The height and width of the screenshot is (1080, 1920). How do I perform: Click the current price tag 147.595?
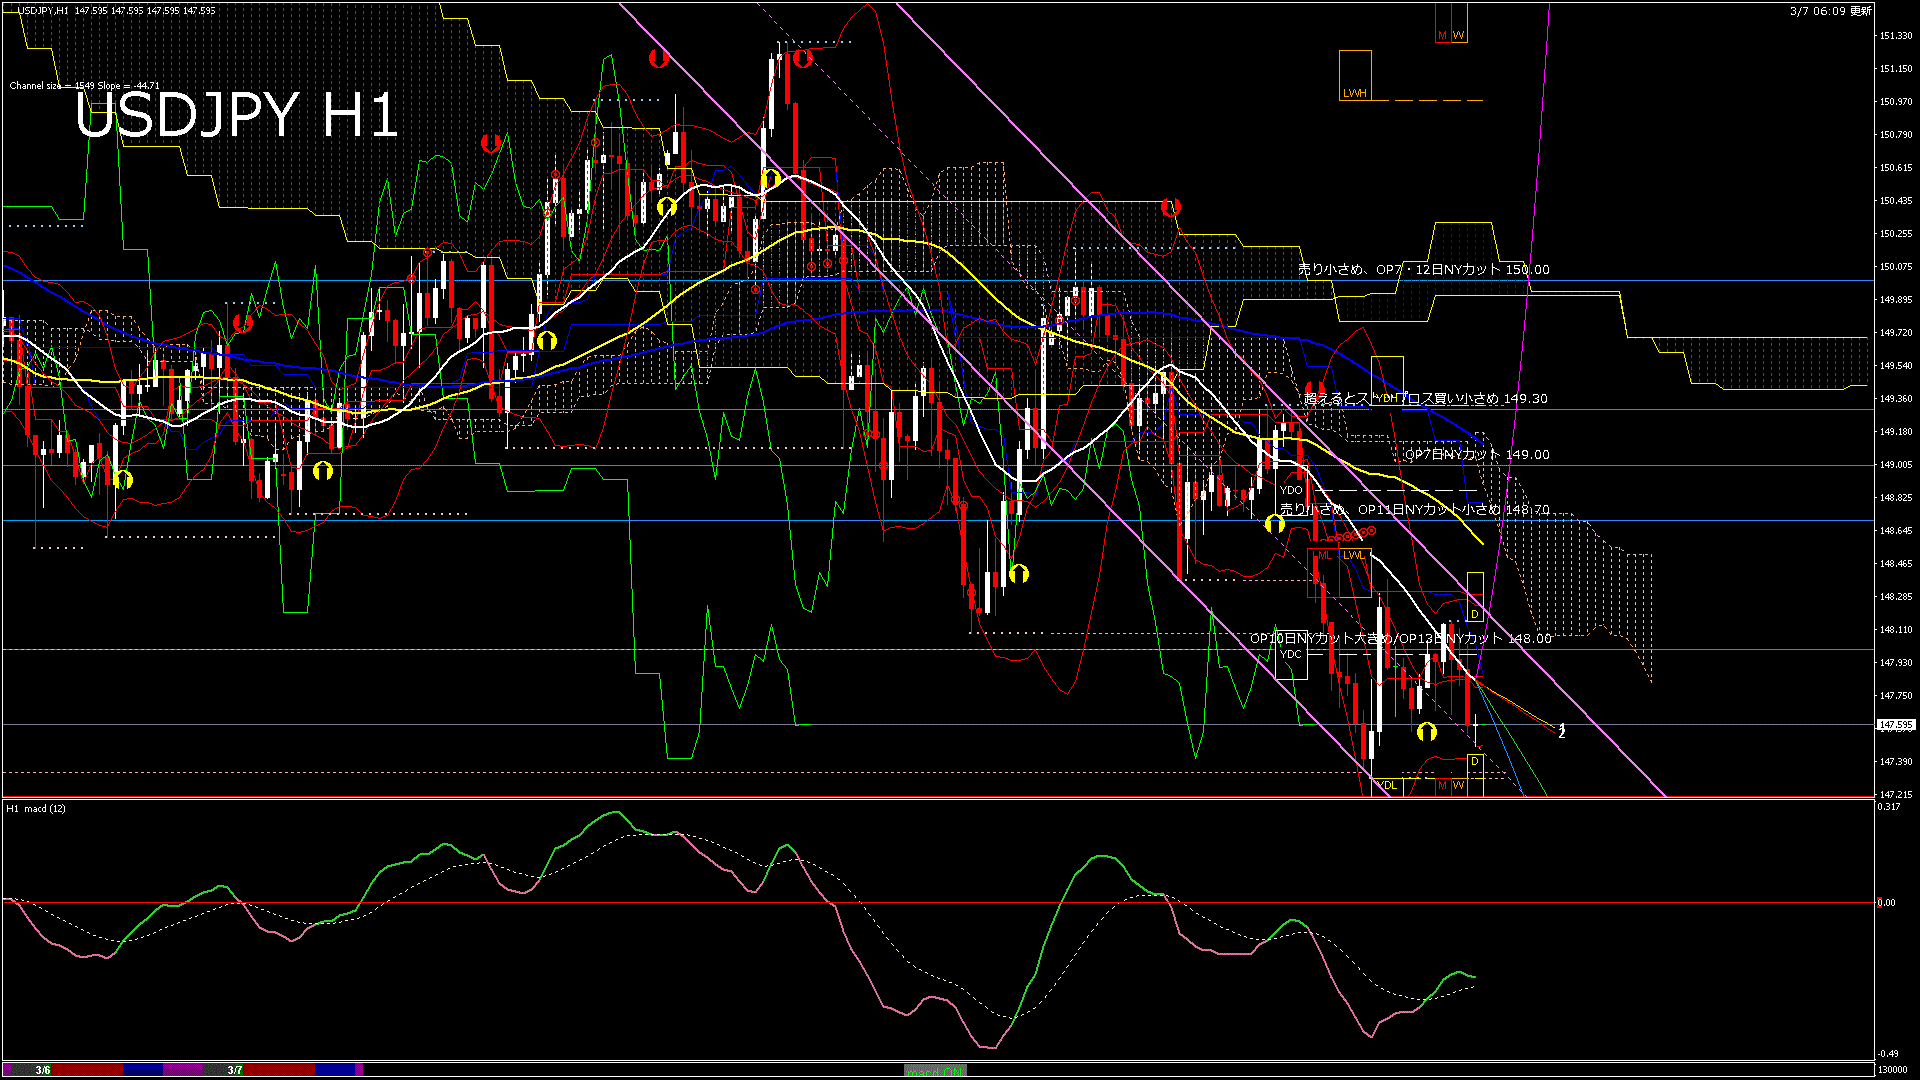tap(1895, 725)
